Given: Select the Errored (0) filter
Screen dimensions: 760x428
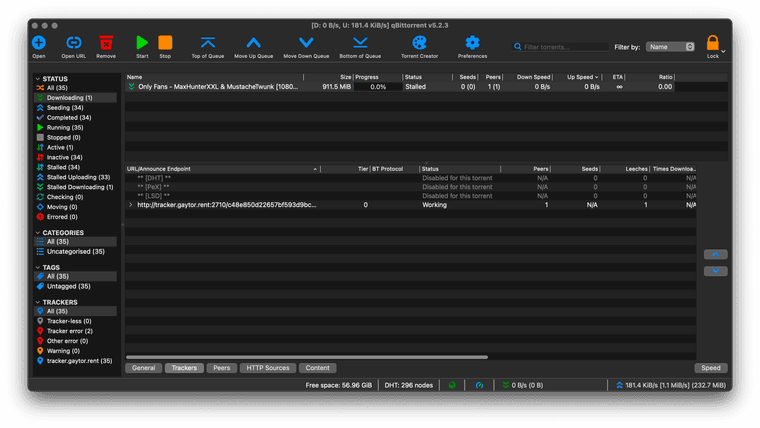Looking at the screenshot, I should tap(75, 217).
